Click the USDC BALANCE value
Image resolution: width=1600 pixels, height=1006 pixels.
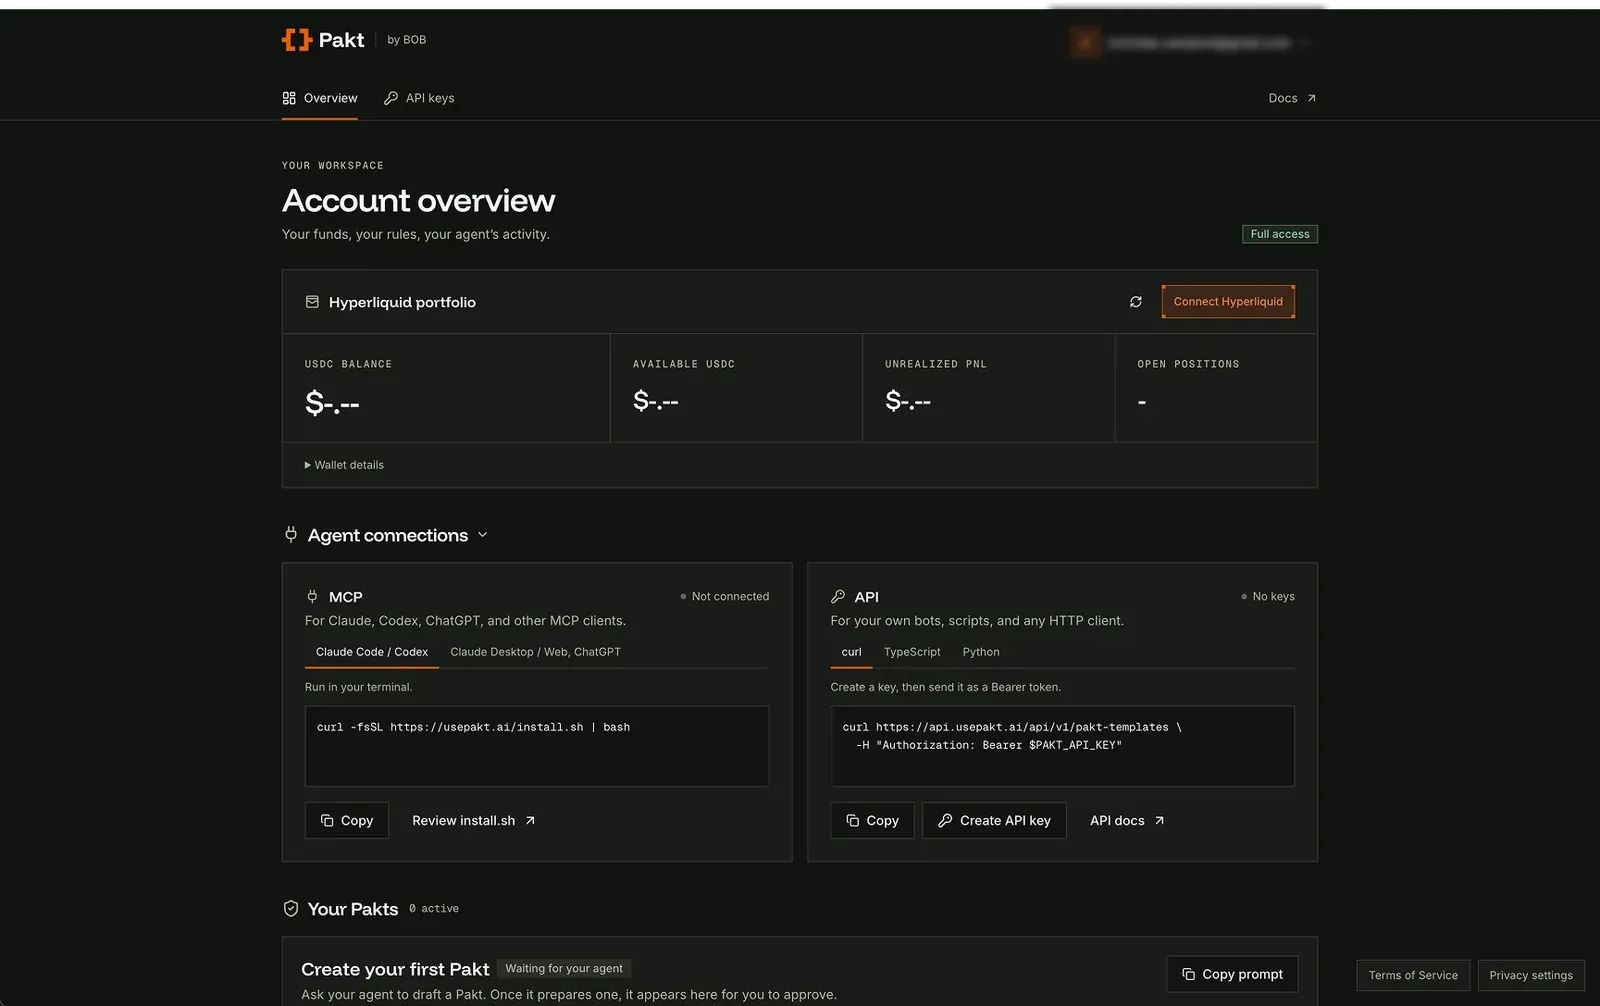(332, 403)
